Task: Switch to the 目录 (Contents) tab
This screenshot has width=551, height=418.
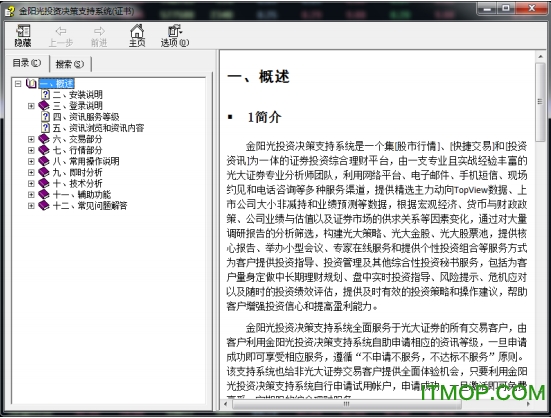Action: click(x=27, y=63)
